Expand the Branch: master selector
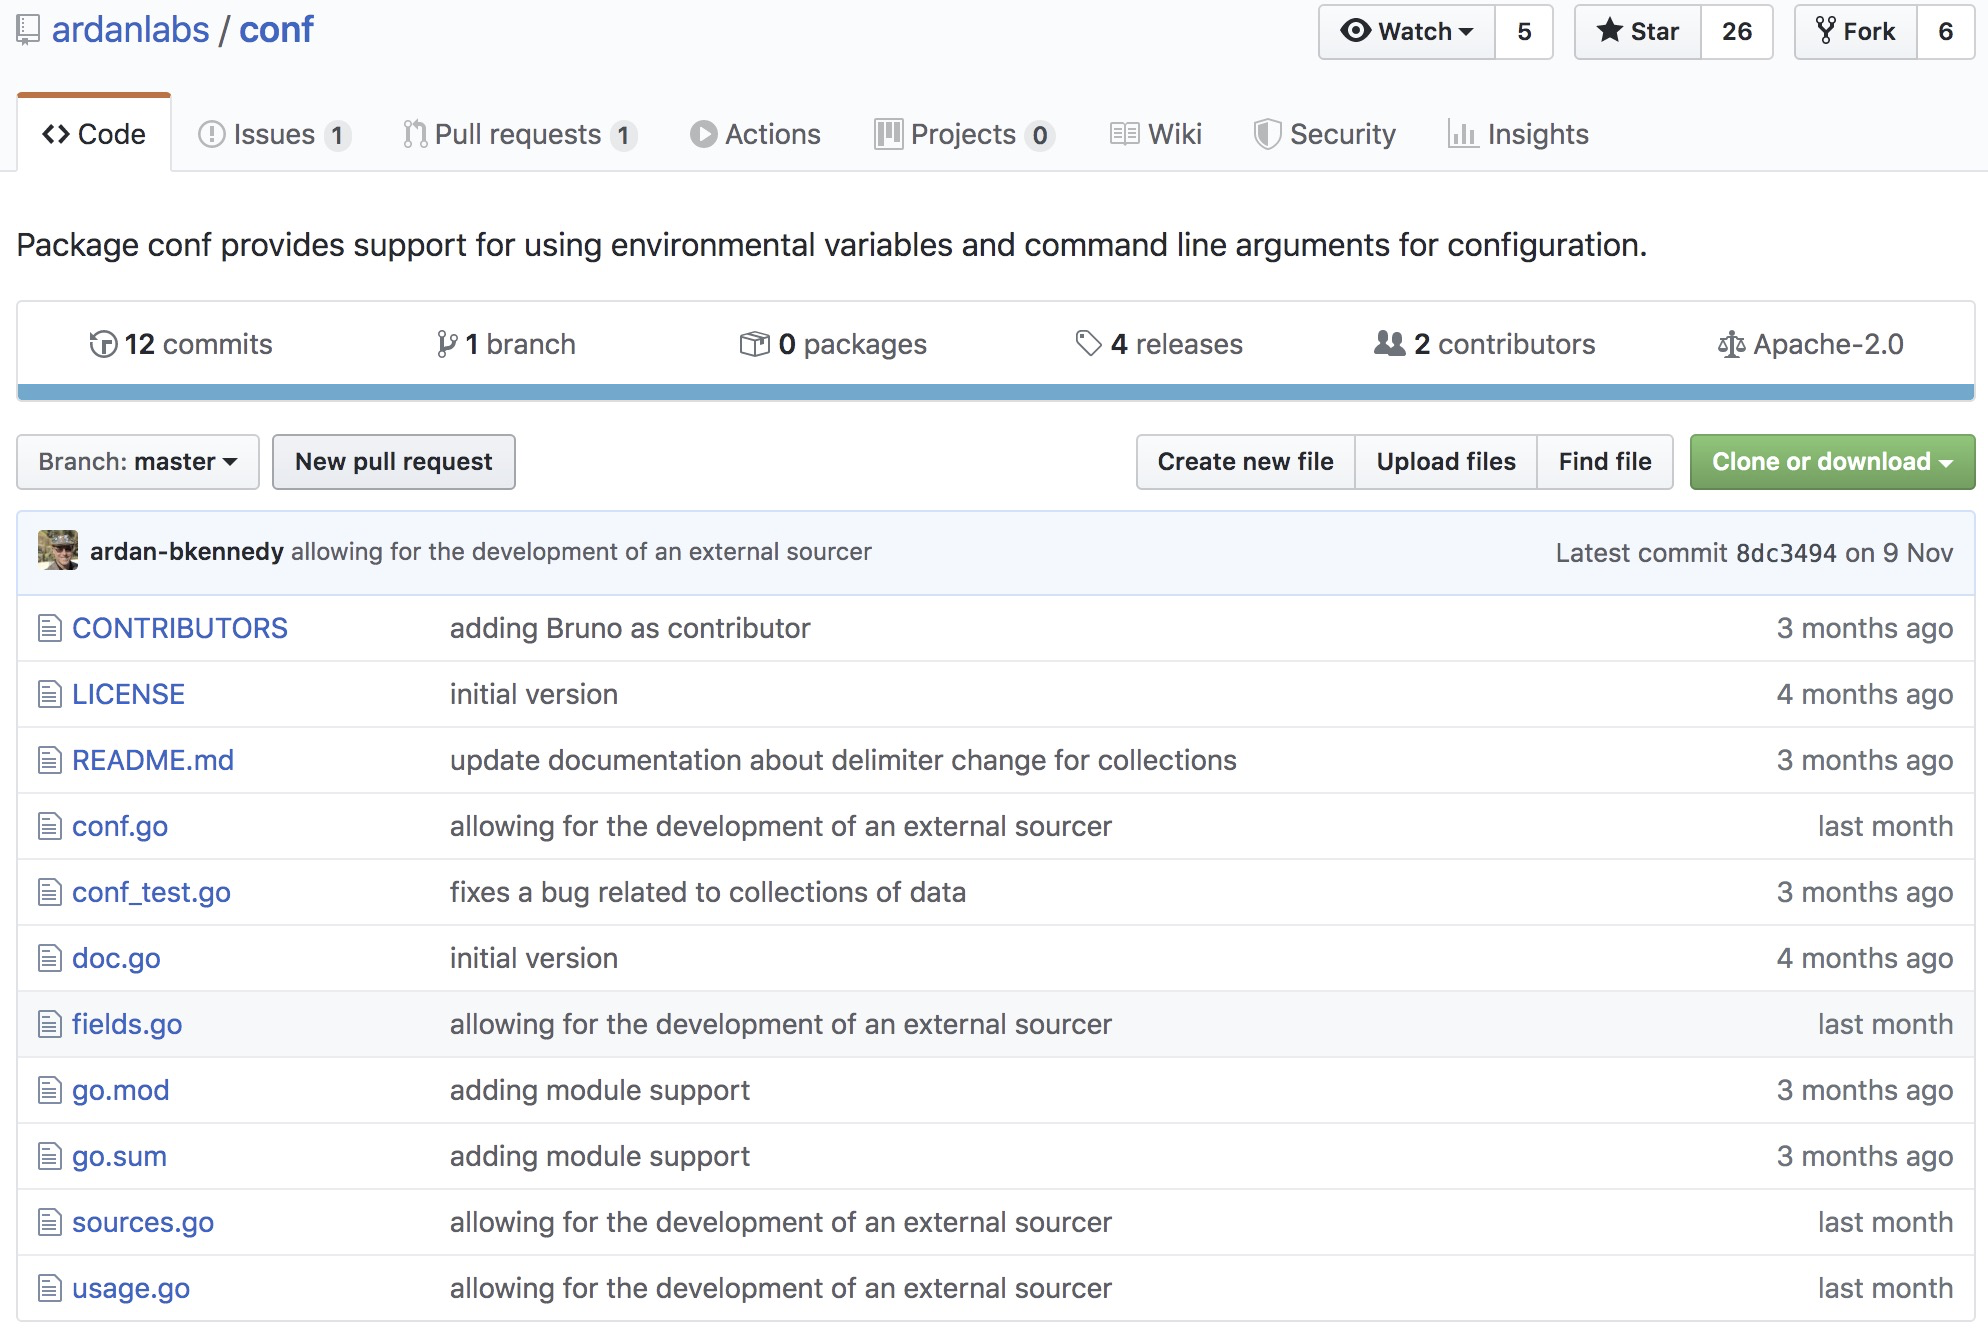 point(138,462)
